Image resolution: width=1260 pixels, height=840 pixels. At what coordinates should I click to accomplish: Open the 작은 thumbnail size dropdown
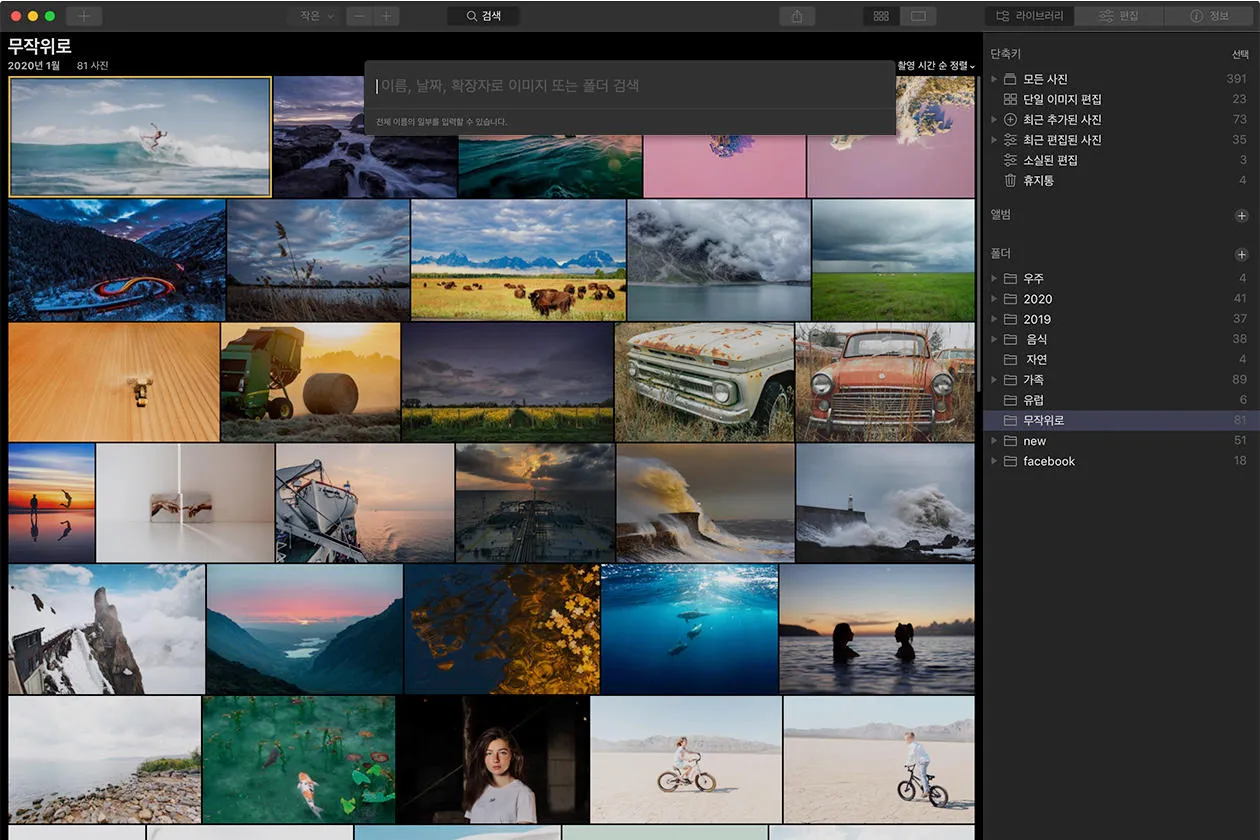click(314, 16)
